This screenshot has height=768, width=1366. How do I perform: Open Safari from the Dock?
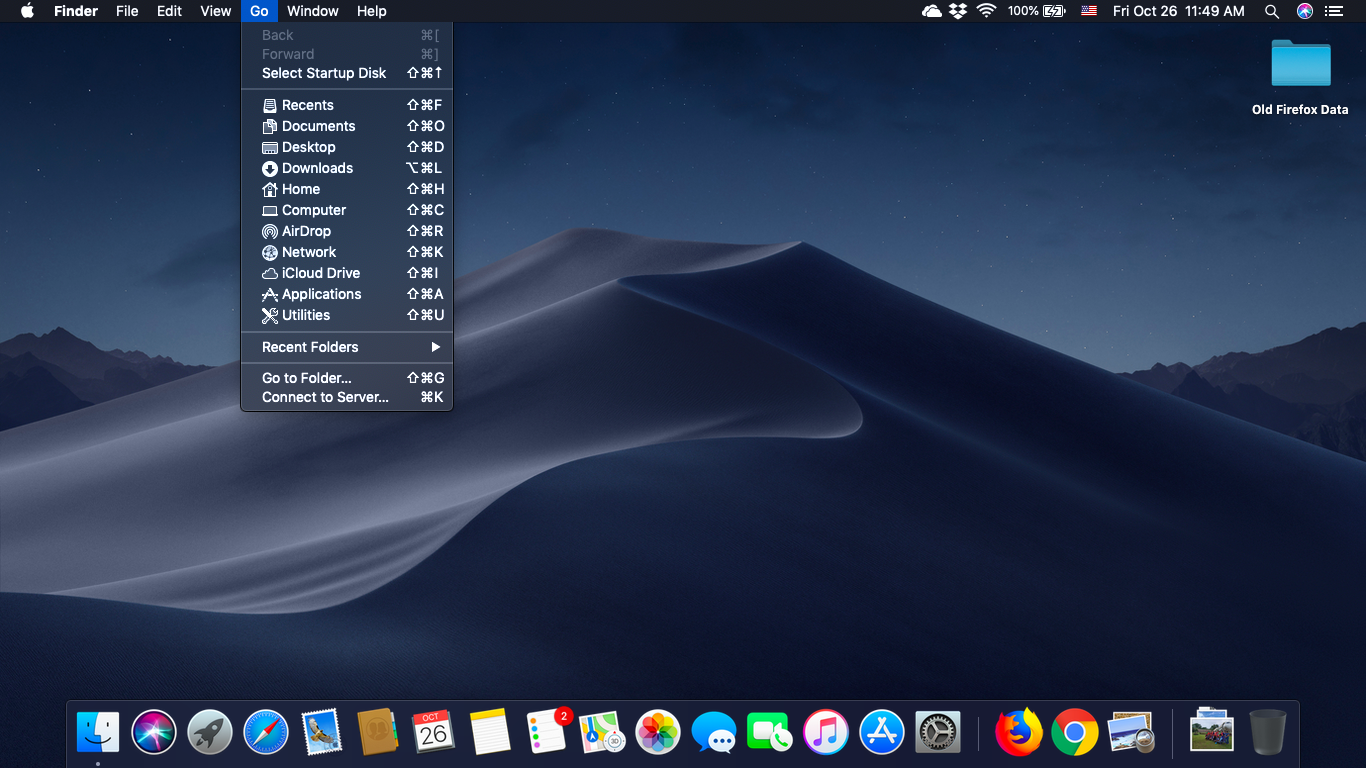(x=266, y=733)
